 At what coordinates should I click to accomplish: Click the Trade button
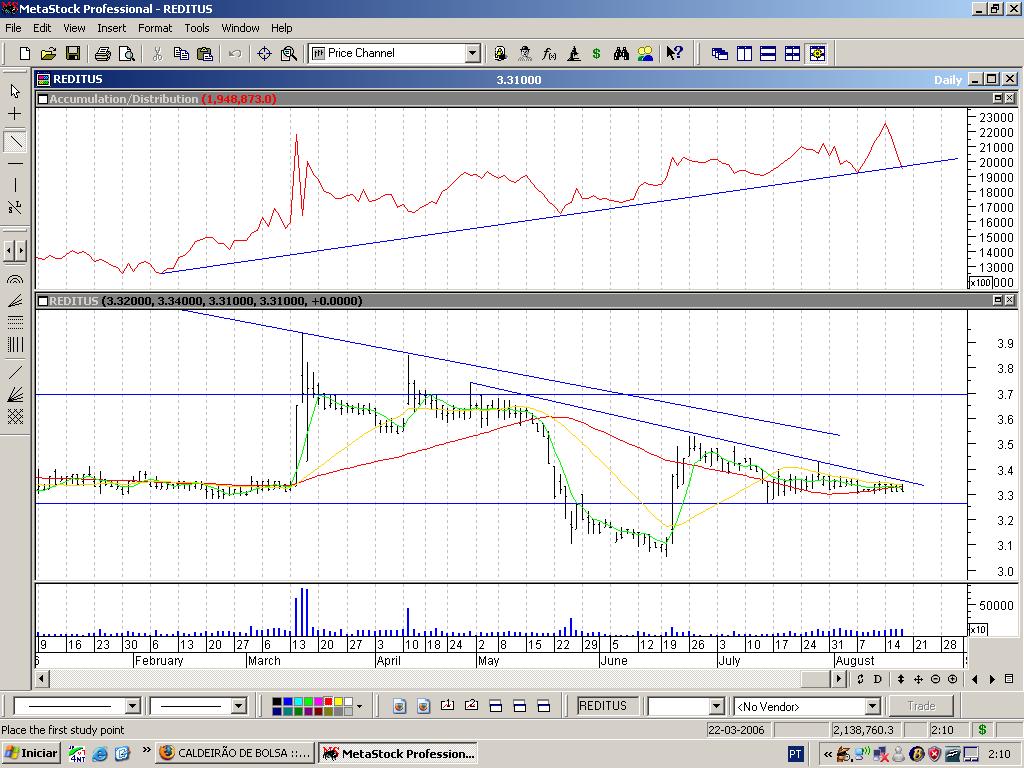click(921, 706)
